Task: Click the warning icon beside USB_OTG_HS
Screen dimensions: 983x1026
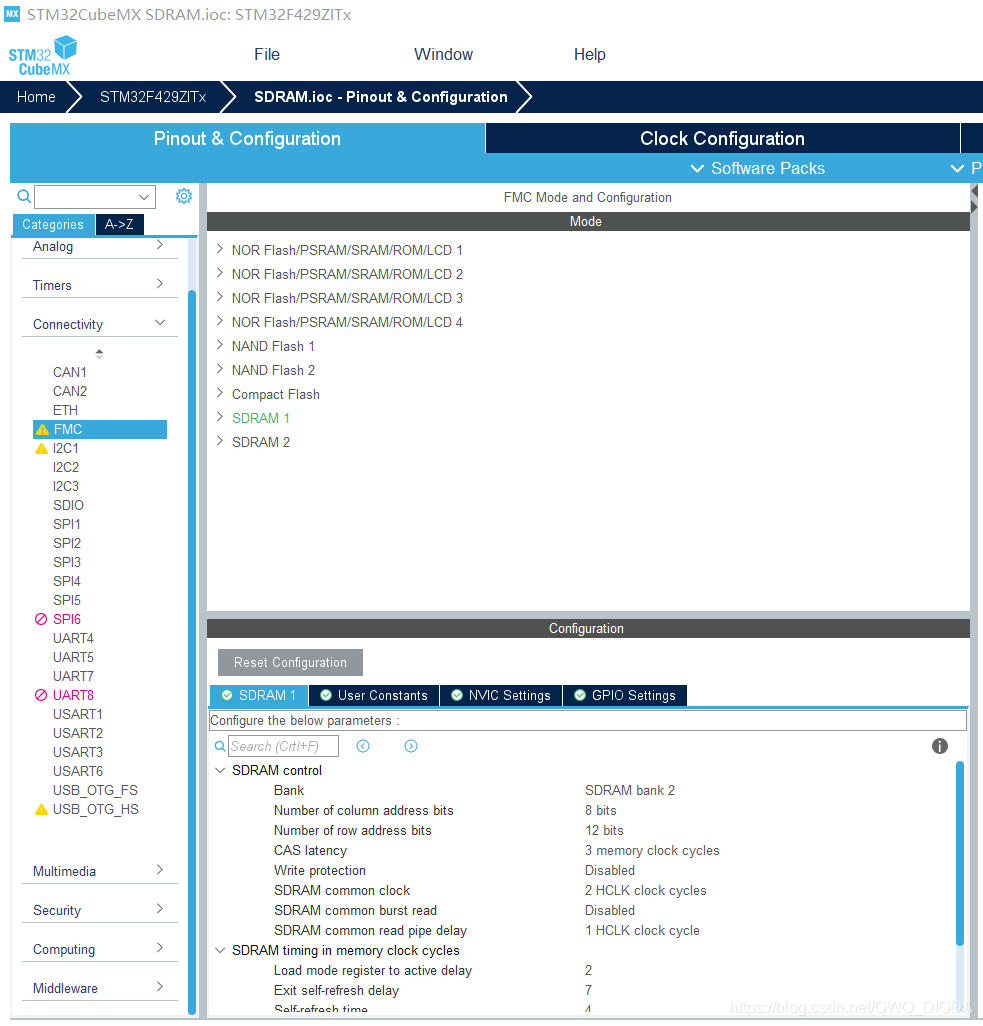Action: [x=41, y=809]
